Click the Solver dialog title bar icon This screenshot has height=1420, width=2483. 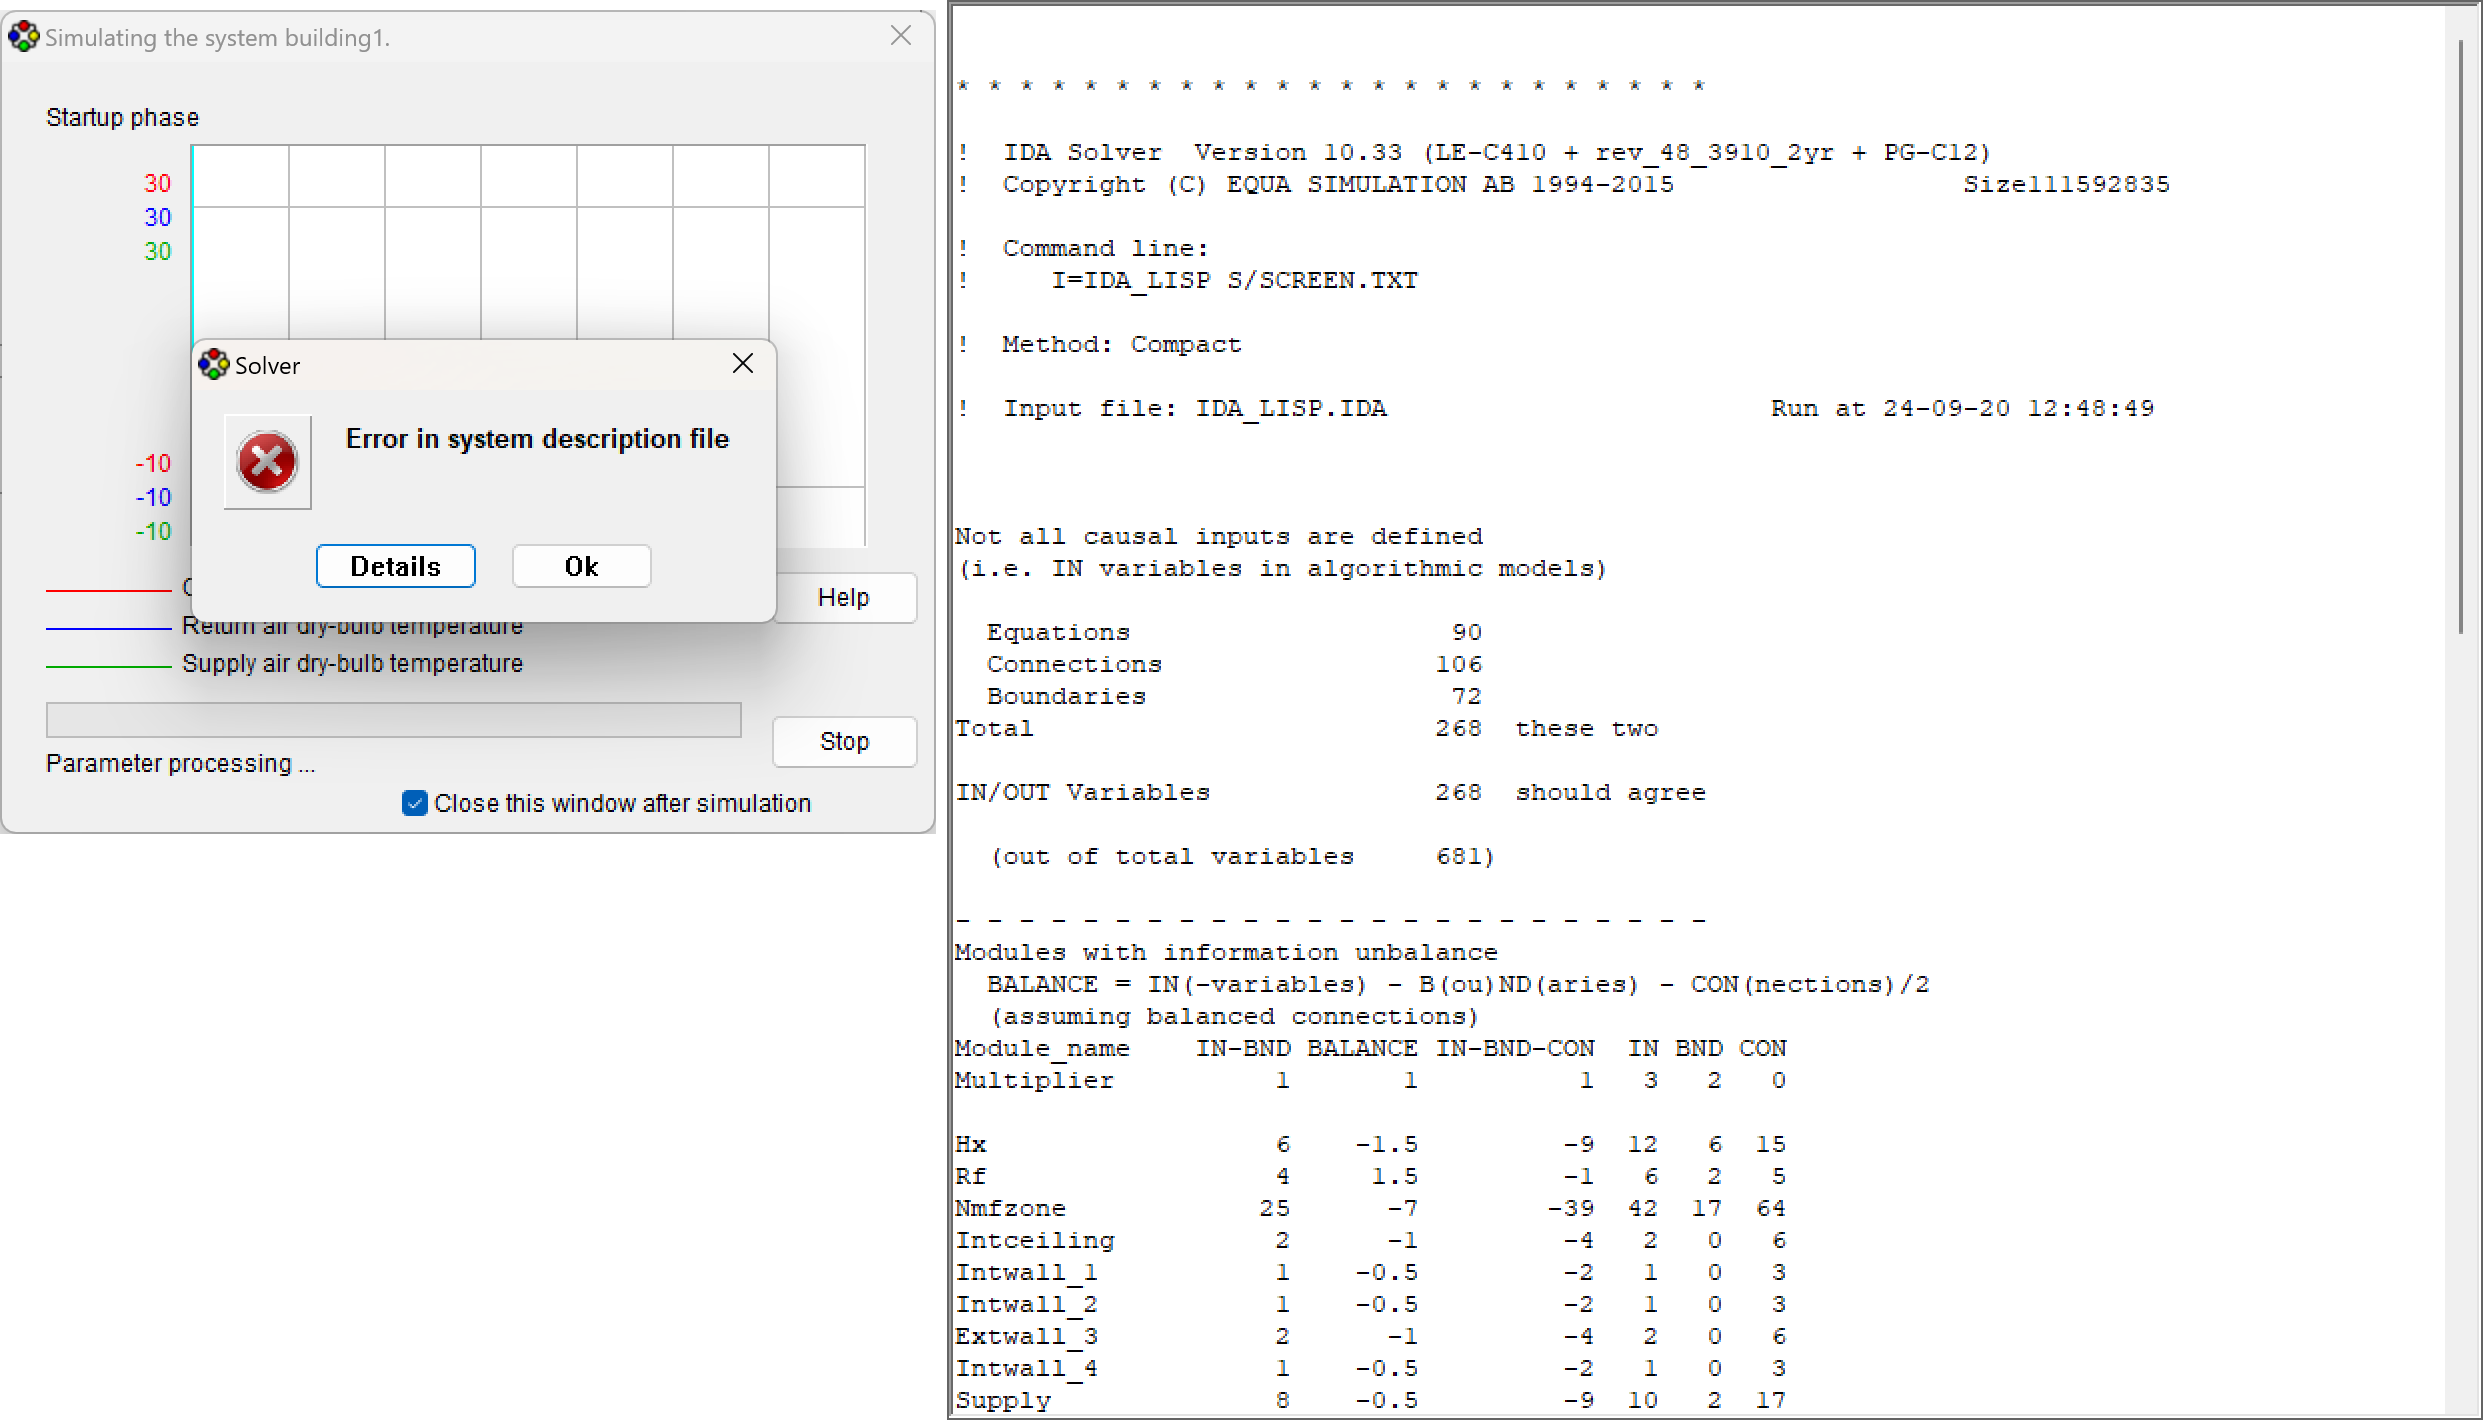[x=214, y=365]
